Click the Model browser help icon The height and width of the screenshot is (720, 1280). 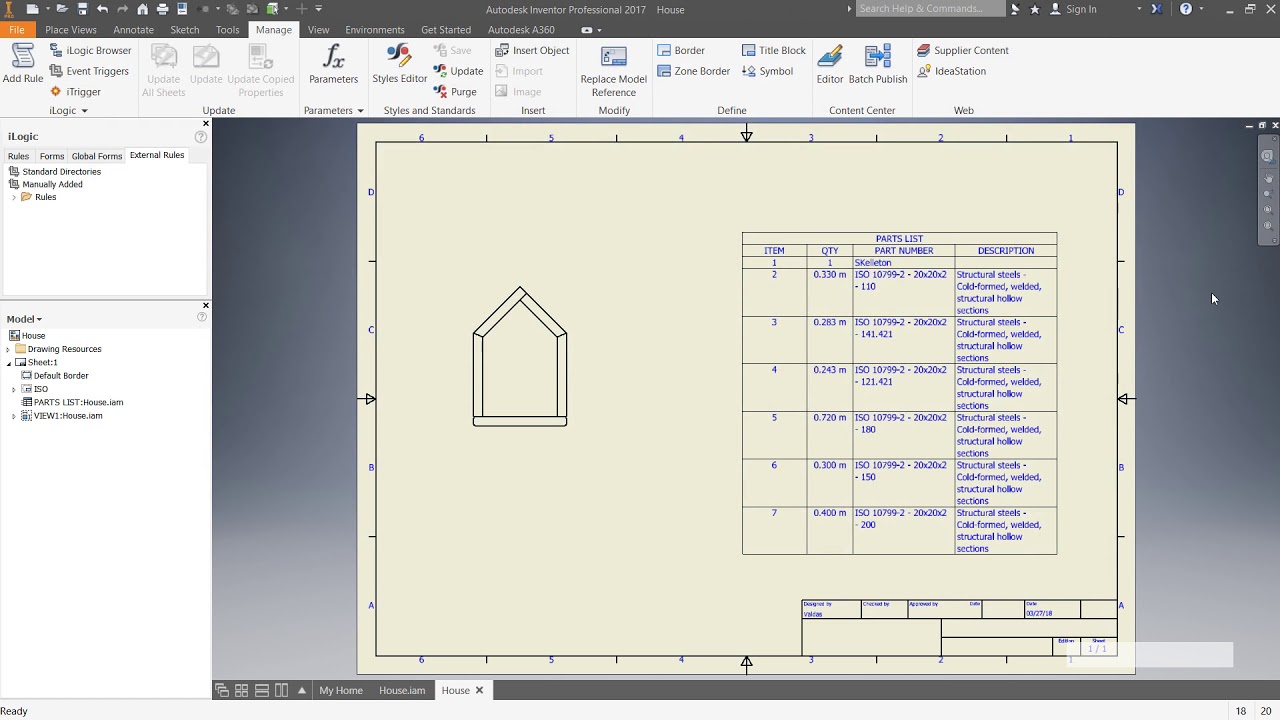pos(201,317)
